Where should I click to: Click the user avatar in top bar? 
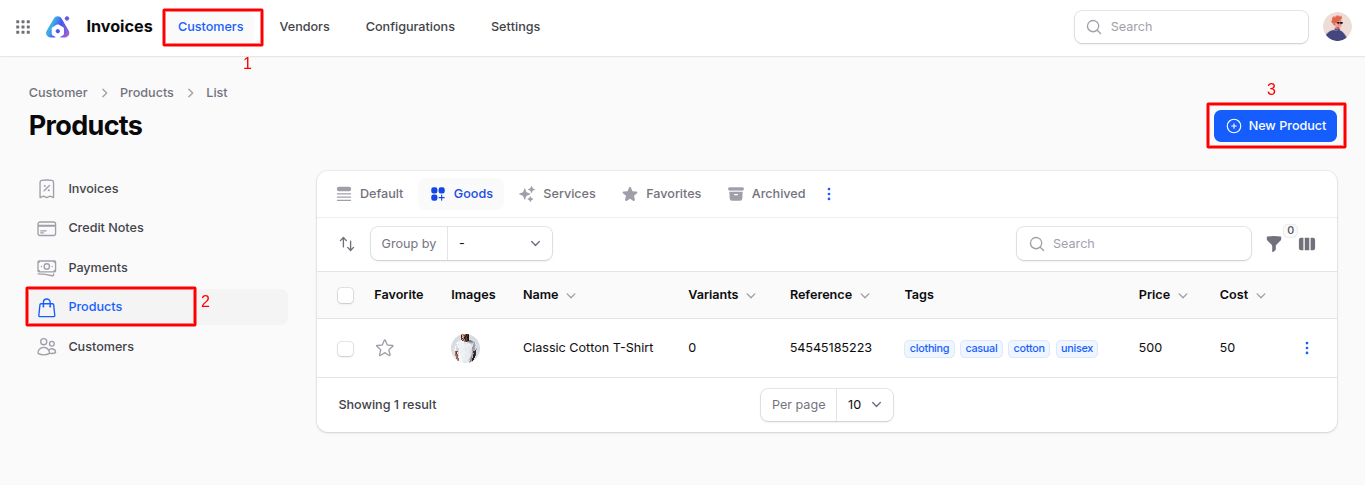(1337, 27)
